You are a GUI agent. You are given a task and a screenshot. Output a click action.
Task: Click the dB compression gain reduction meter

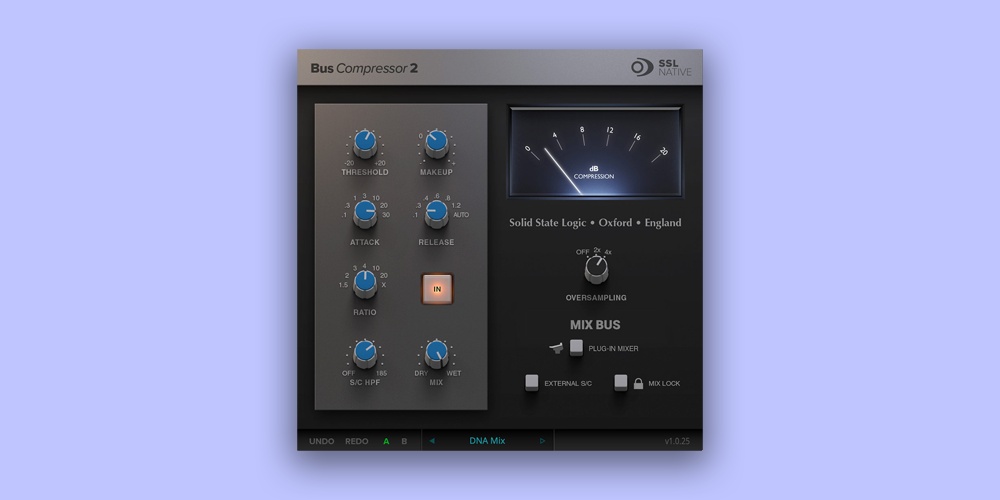click(596, 152)
